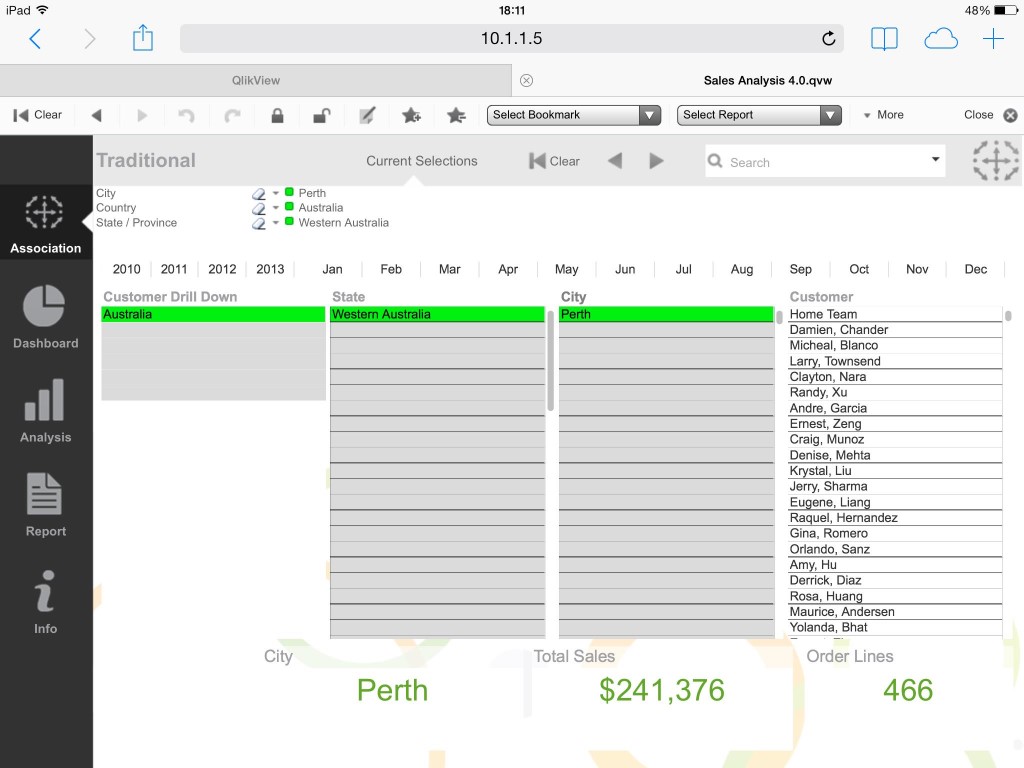The width and height of the screenshot is (1024, 768).
Task: Close the QlikView browser tab
Action: tap(526, 80)
